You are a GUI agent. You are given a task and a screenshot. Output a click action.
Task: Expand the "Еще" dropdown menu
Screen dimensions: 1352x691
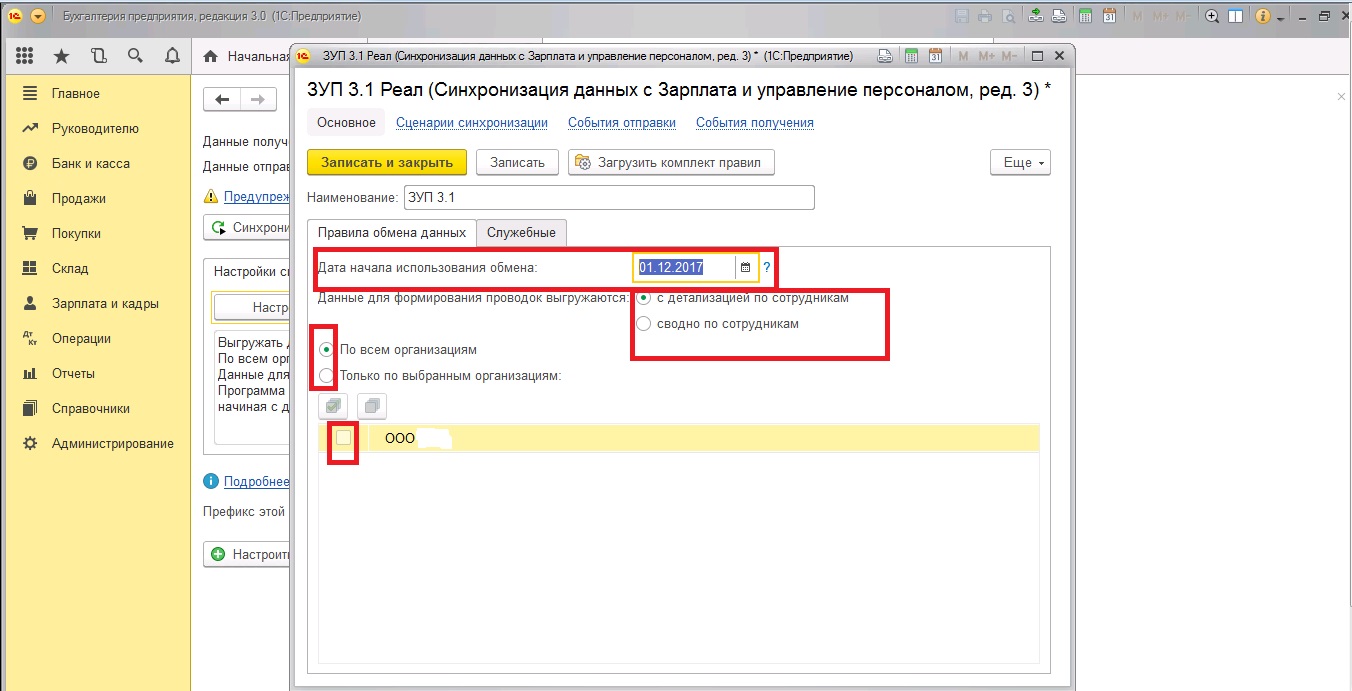(x=1020, y=163)
